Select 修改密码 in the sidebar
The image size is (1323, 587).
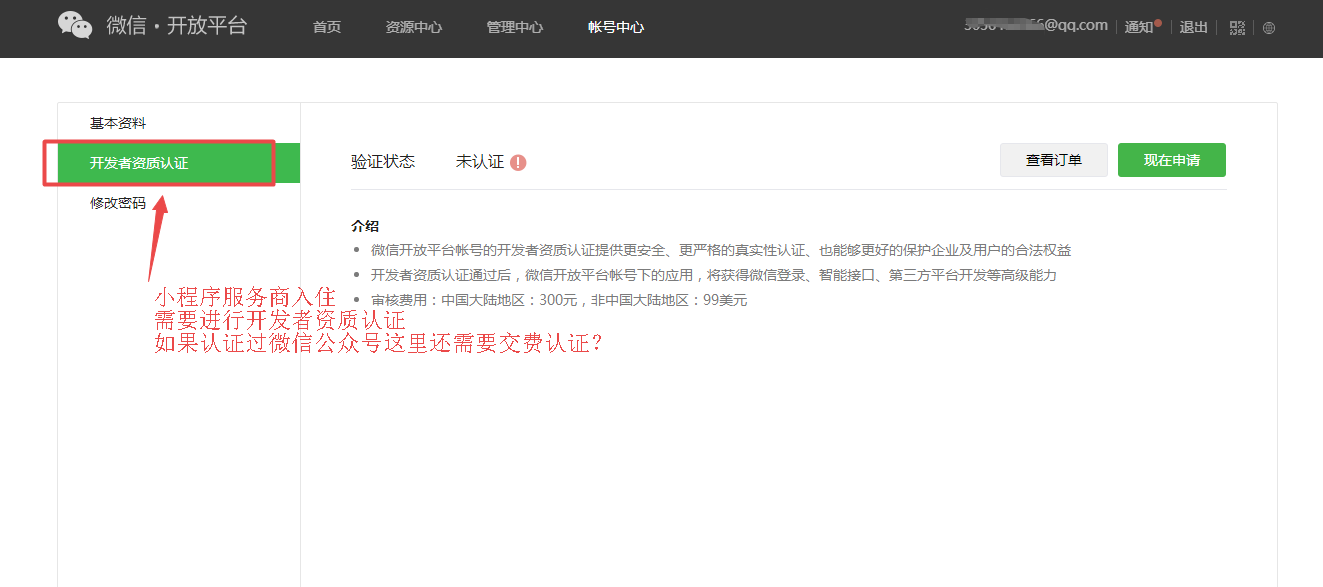(x=118, y=203)
